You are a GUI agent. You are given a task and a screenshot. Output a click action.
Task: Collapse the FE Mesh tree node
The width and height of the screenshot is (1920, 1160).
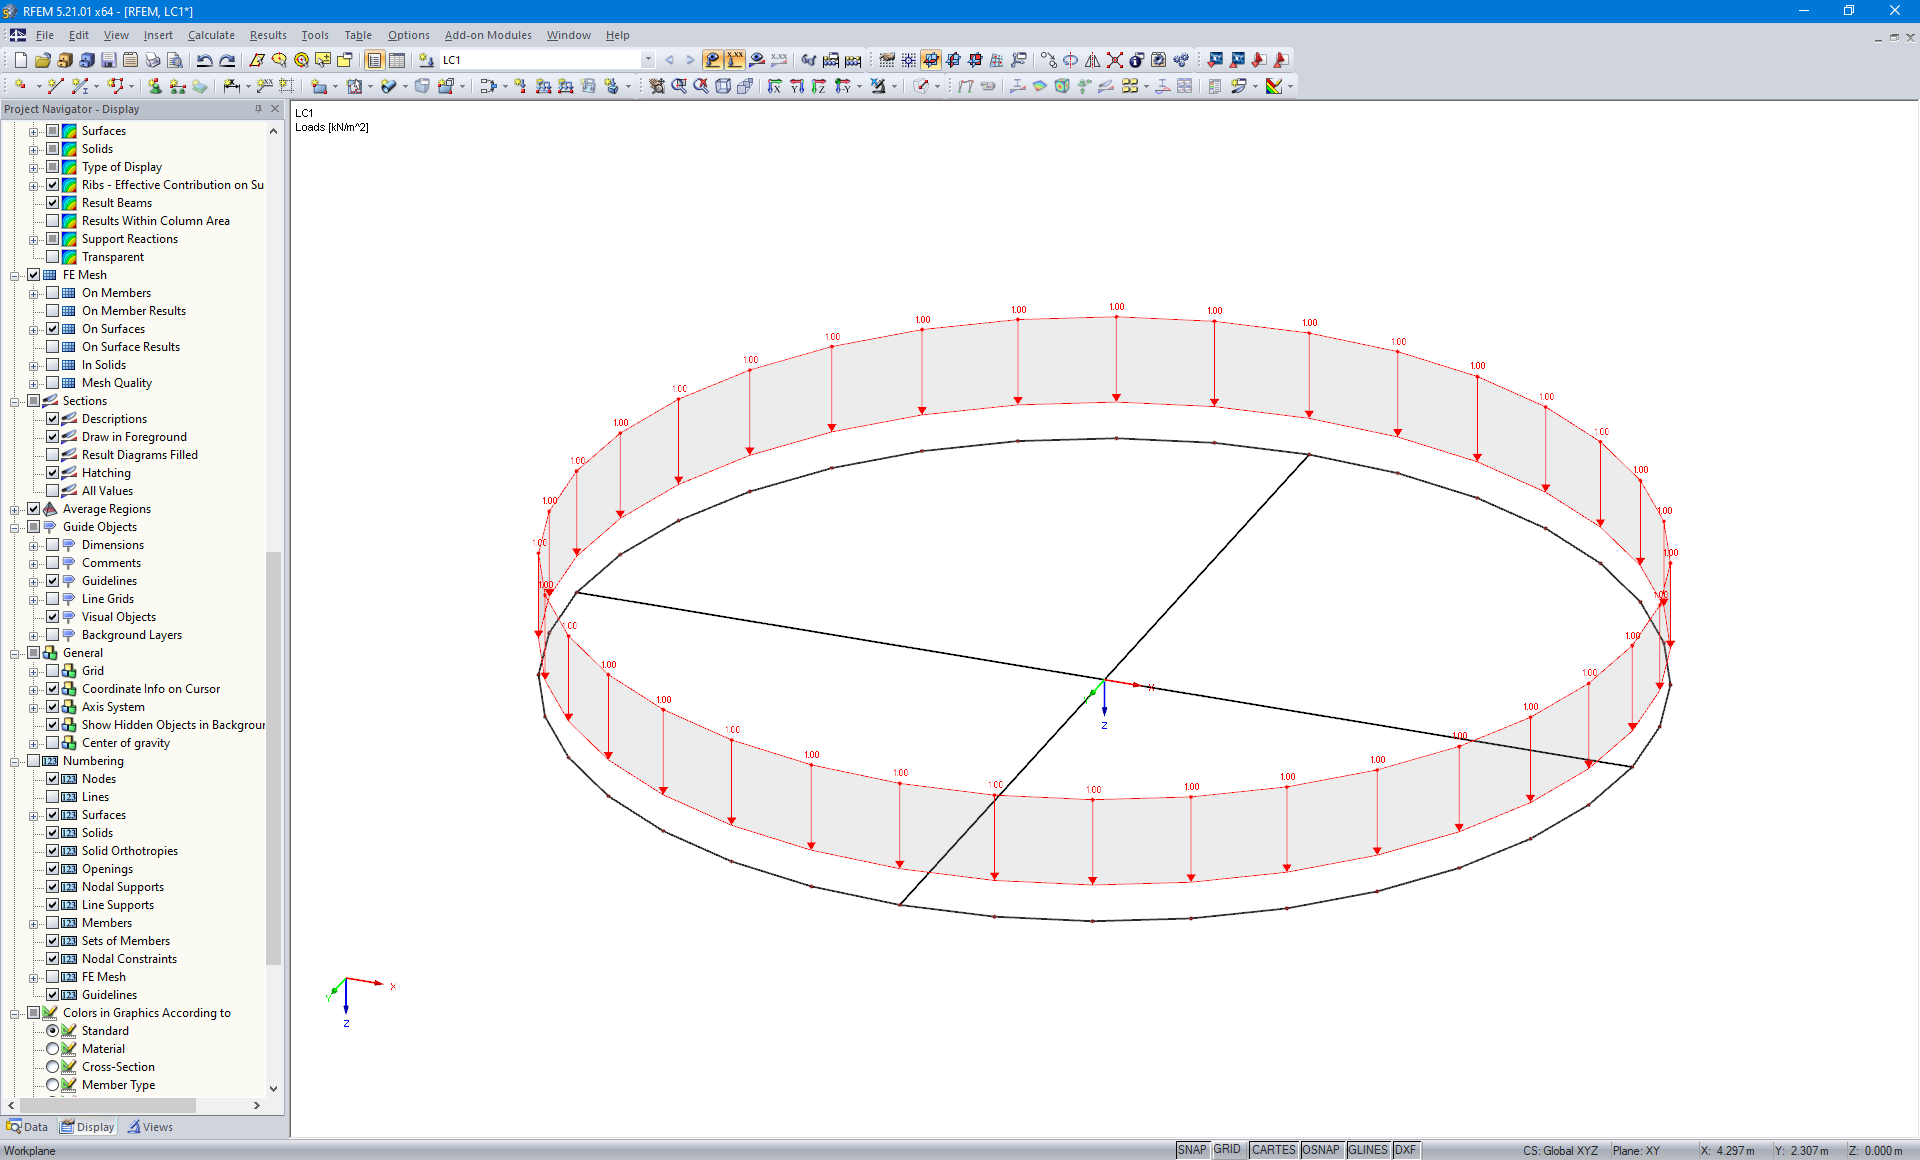pyautogui.click(x=15, y=275)
